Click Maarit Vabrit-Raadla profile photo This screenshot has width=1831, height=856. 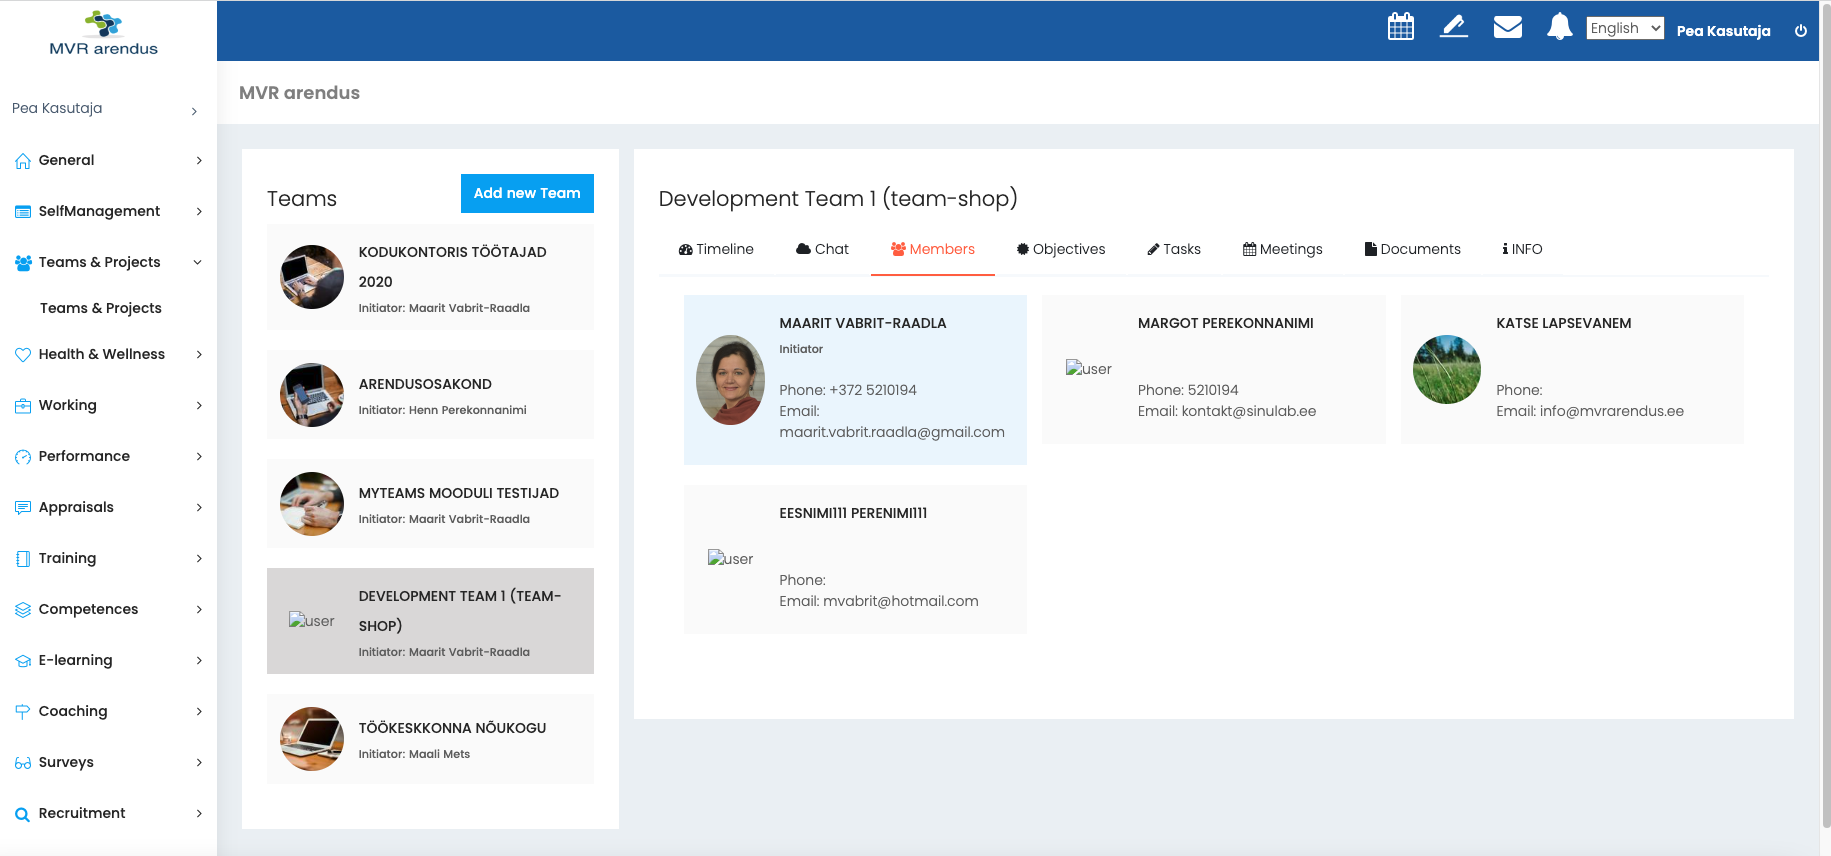pyautogui.click(x=731, y=380)
